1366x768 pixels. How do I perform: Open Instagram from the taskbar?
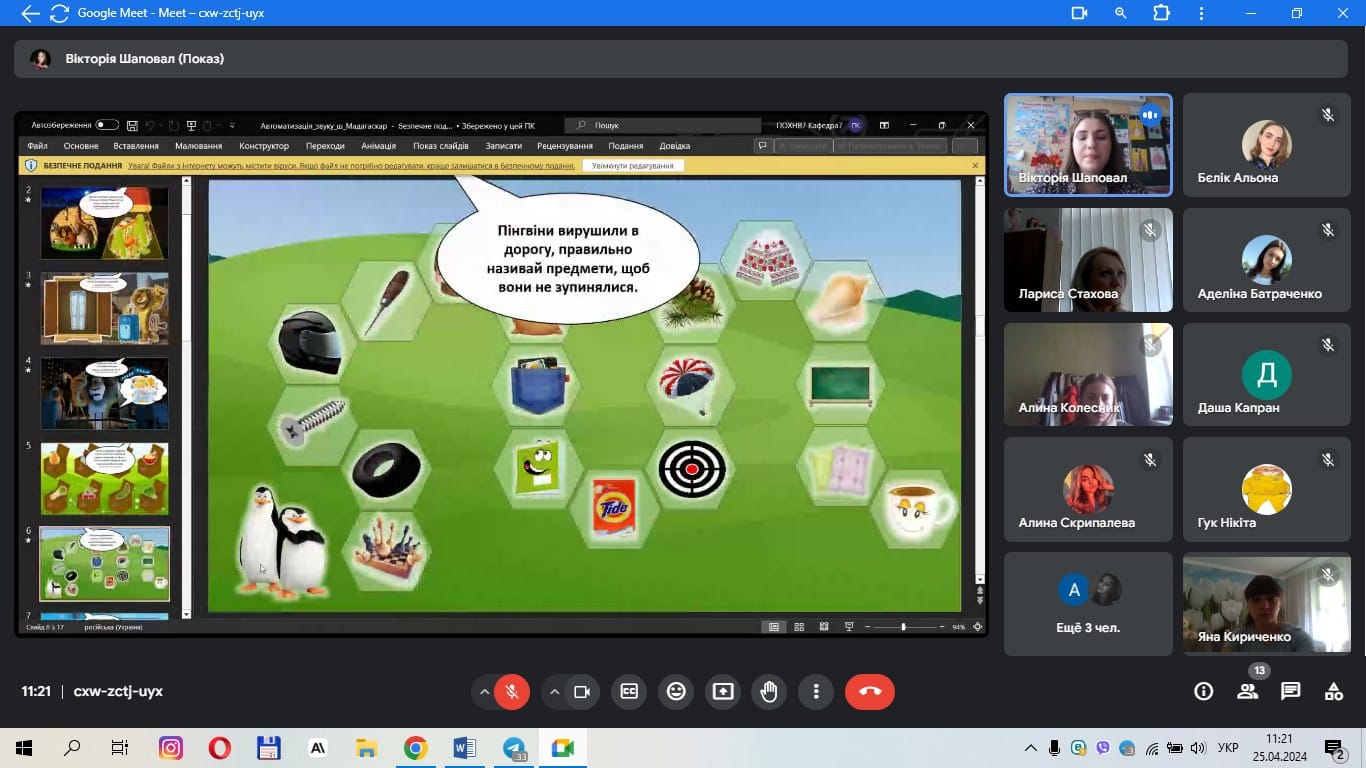point(171,747)
